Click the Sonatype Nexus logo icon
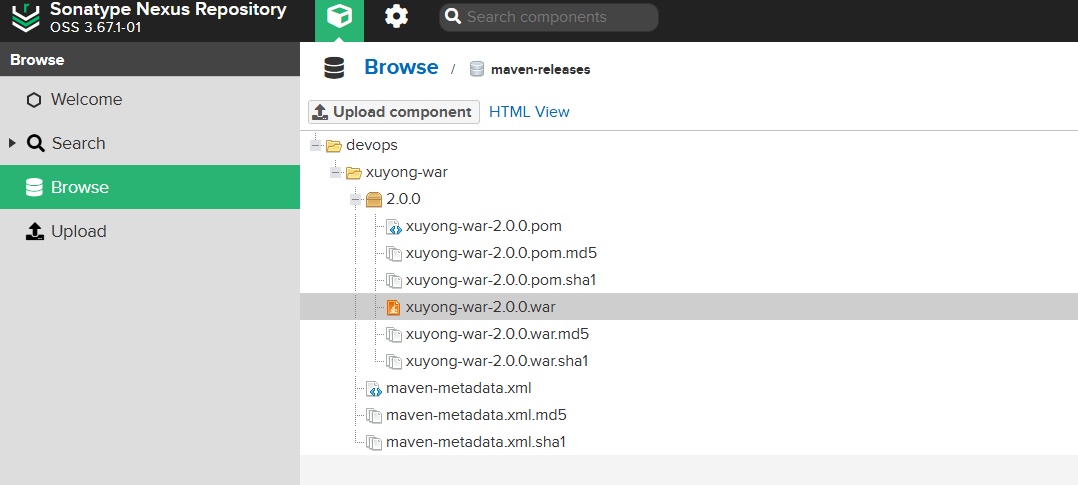1078x485 pixels. tap(26, 17)
